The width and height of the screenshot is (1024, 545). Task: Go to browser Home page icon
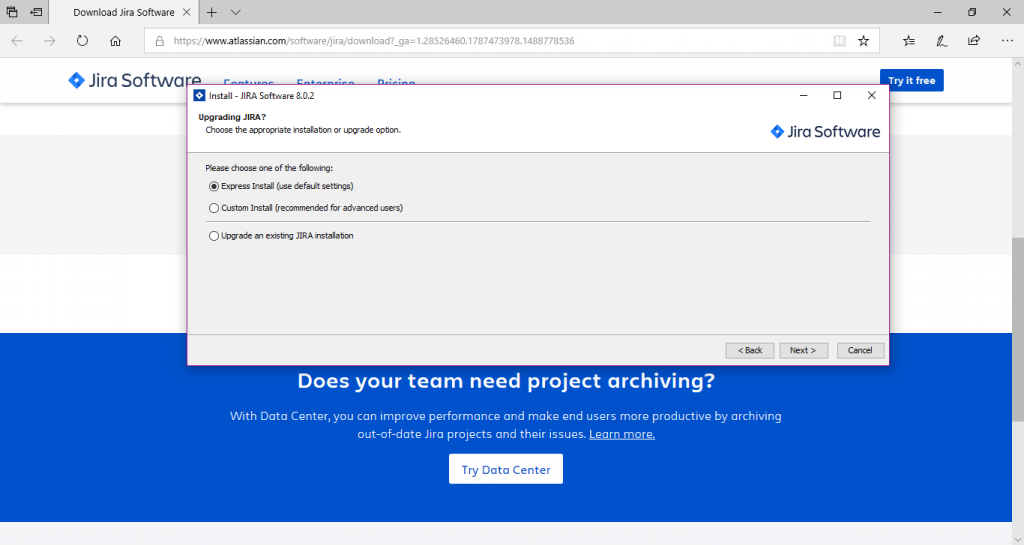(x=115, y=40)
